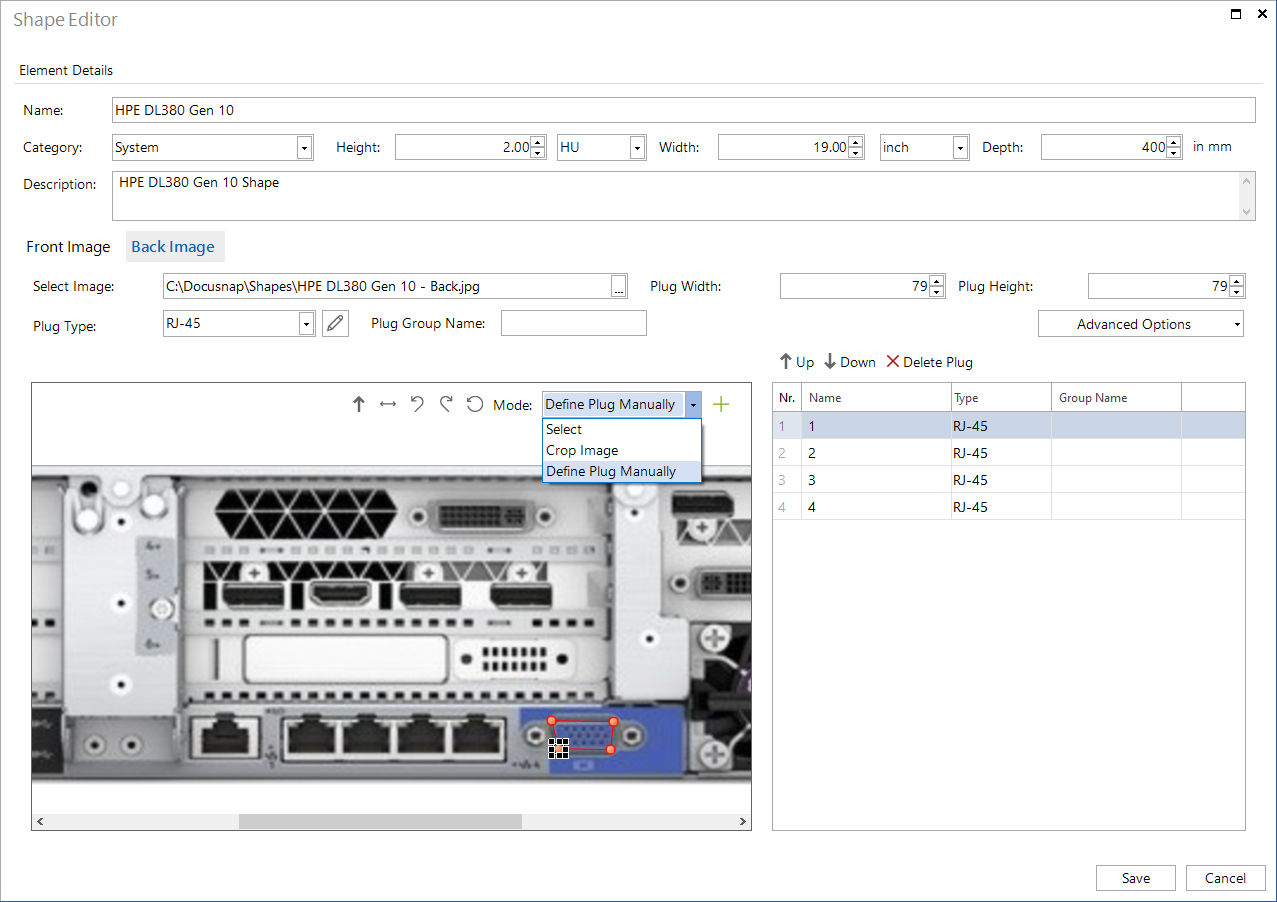Image resolution: width=1277 pixels, height=902 pixels.
Task: Increase Width value with up spinner
Action: tap(855, 142)
